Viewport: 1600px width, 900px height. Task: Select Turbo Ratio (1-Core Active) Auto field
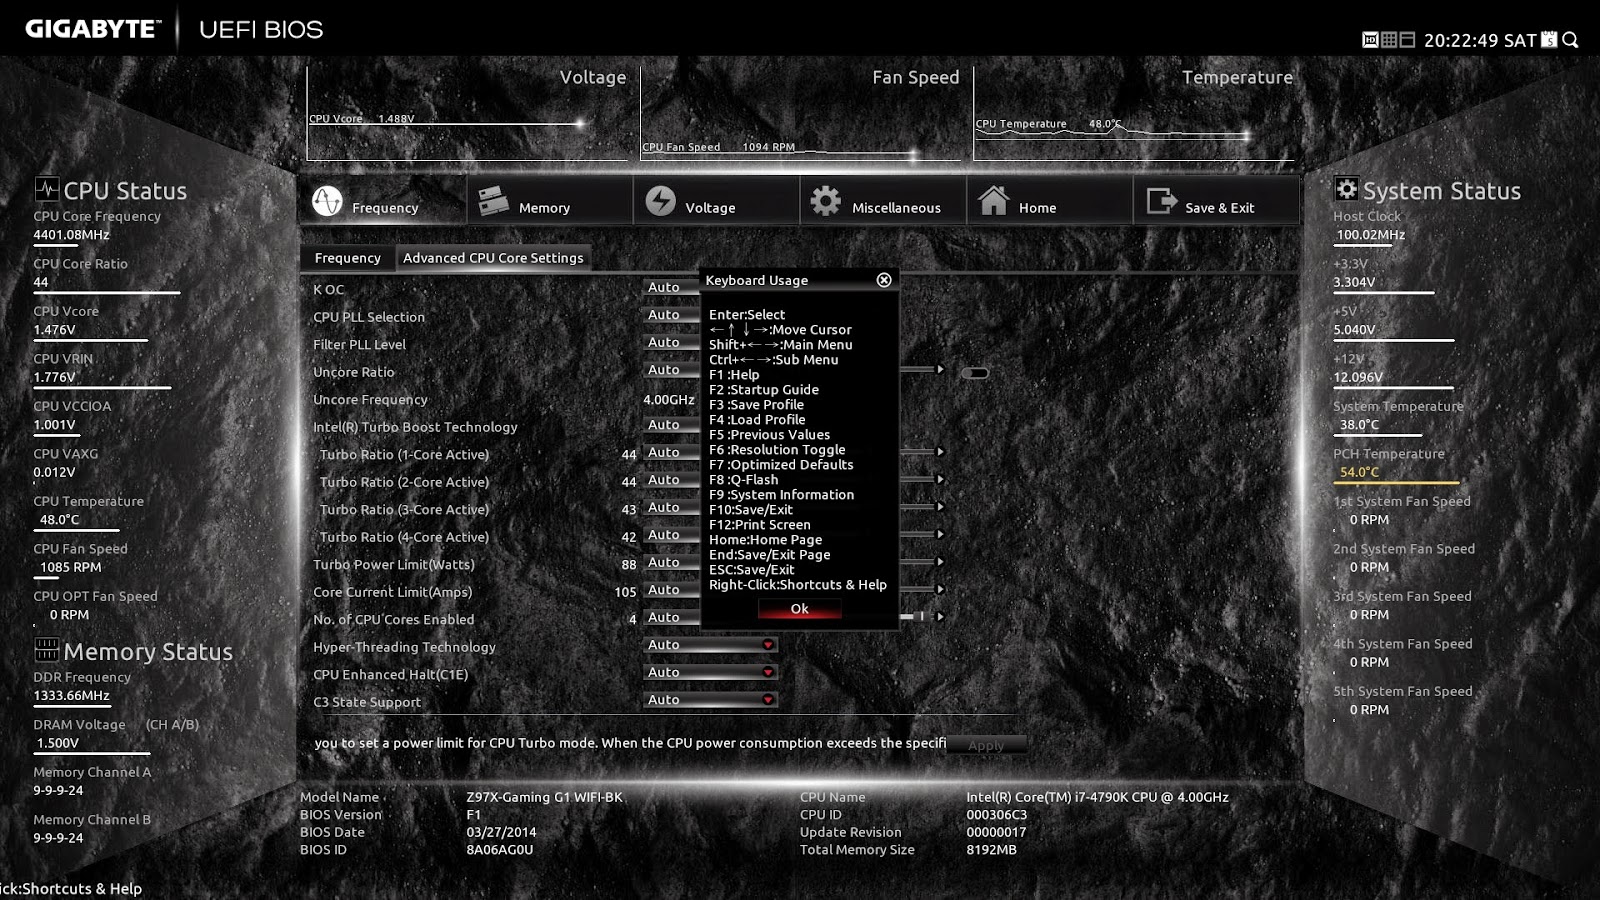tap(671, 452)
